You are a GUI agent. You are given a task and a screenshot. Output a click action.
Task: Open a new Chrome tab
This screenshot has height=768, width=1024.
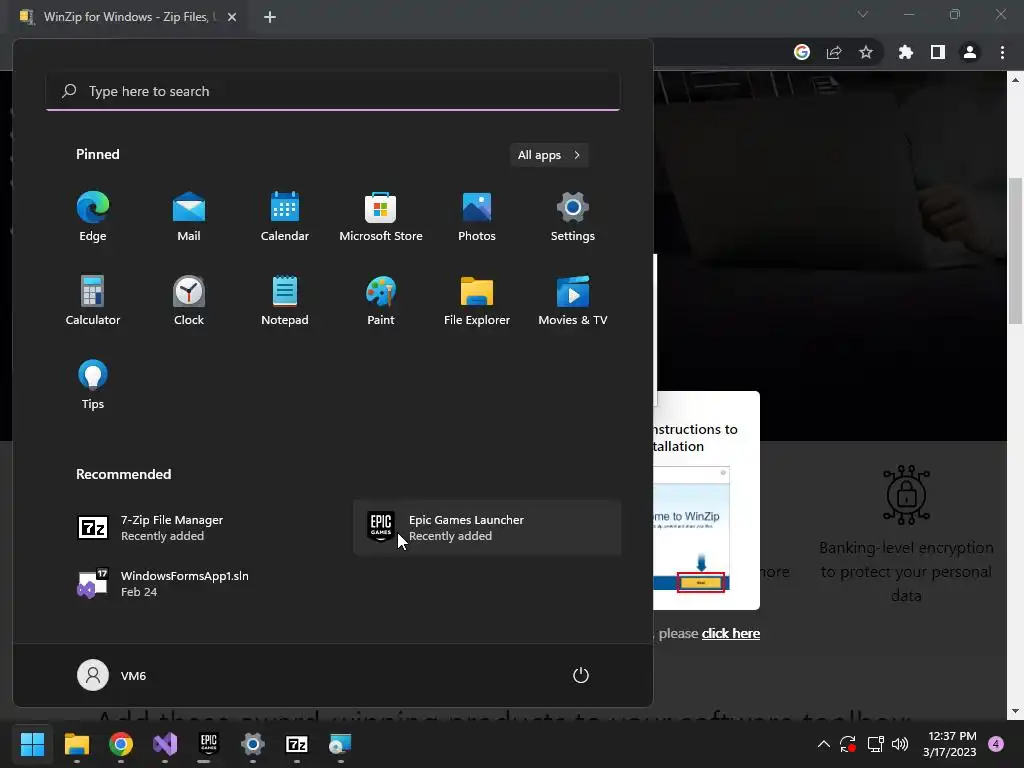[270, 17]
